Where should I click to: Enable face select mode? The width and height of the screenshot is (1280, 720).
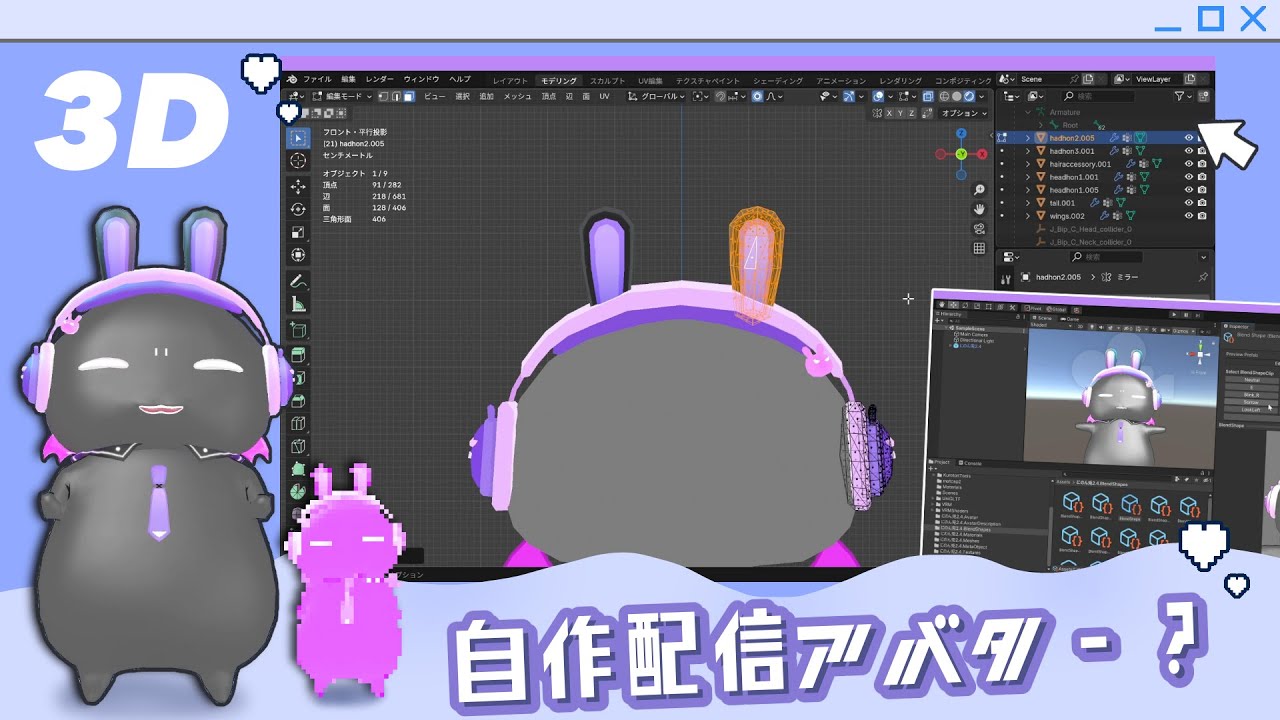pyautogui.click(x=408, y=97)
